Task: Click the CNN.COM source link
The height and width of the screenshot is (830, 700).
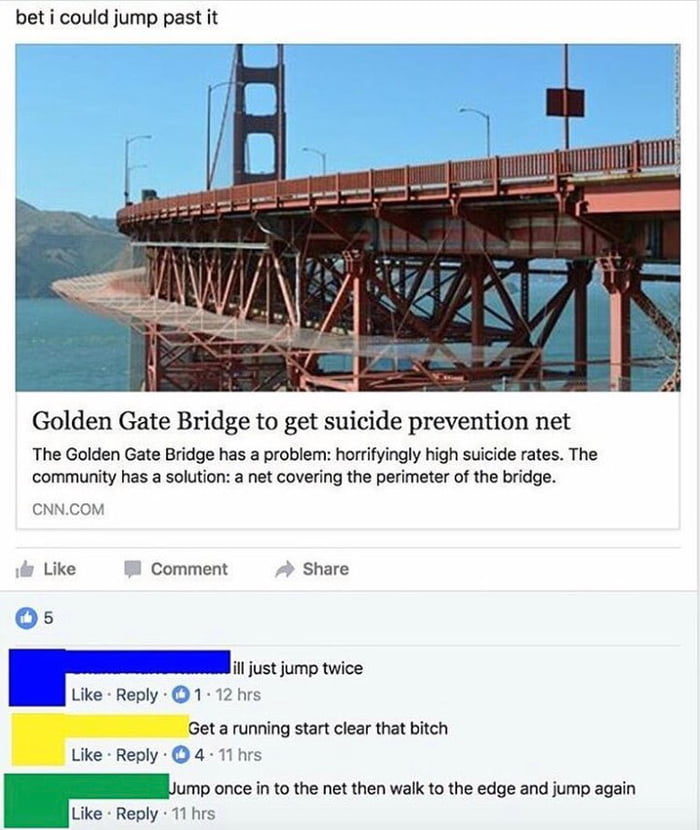Action: pyautogui.click(x=68, y=509)
